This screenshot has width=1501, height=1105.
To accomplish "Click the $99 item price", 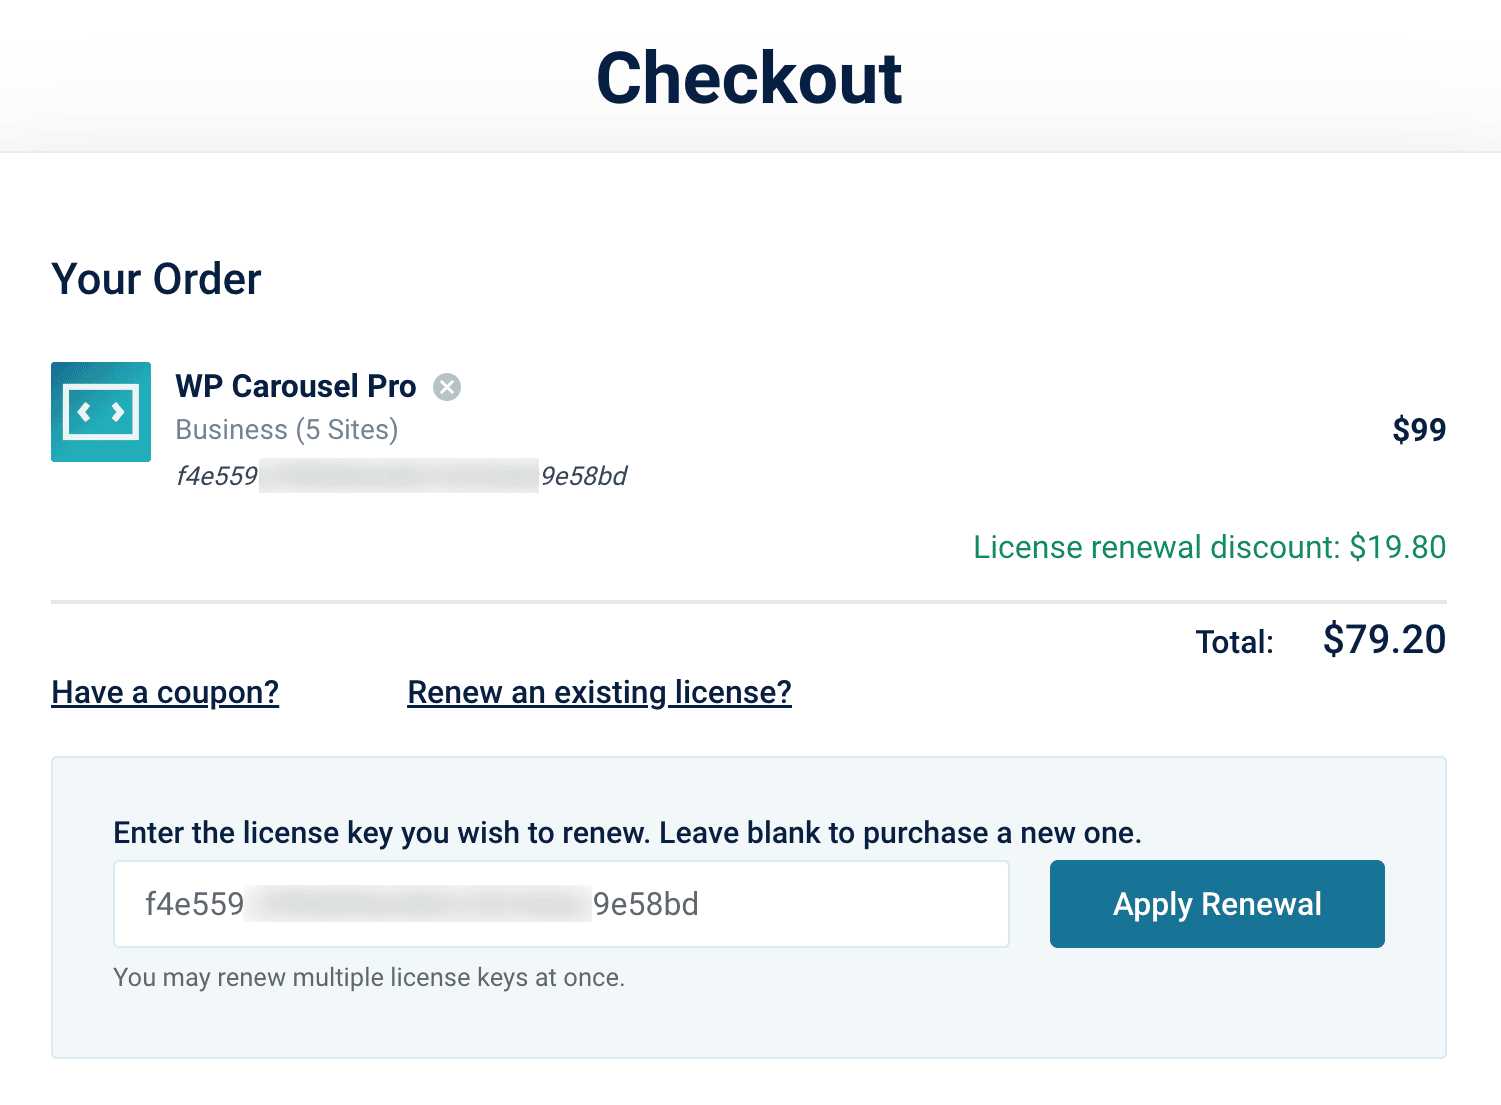I will [x=1419, y=430].
